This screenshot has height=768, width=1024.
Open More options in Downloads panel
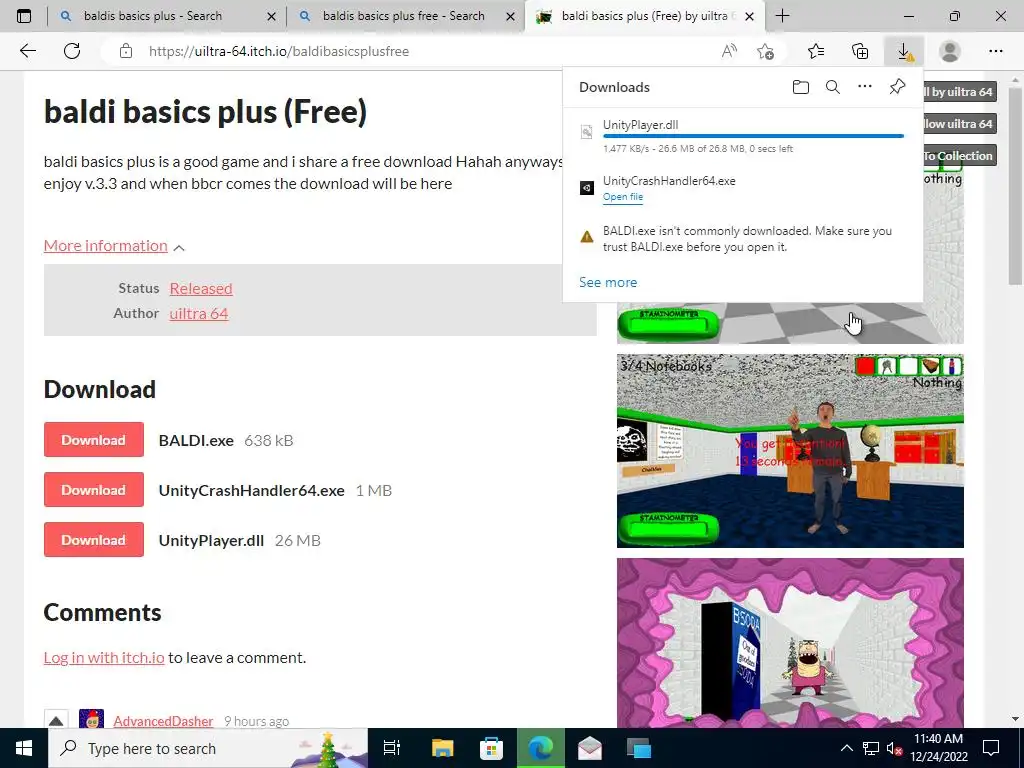click(865, 87)
